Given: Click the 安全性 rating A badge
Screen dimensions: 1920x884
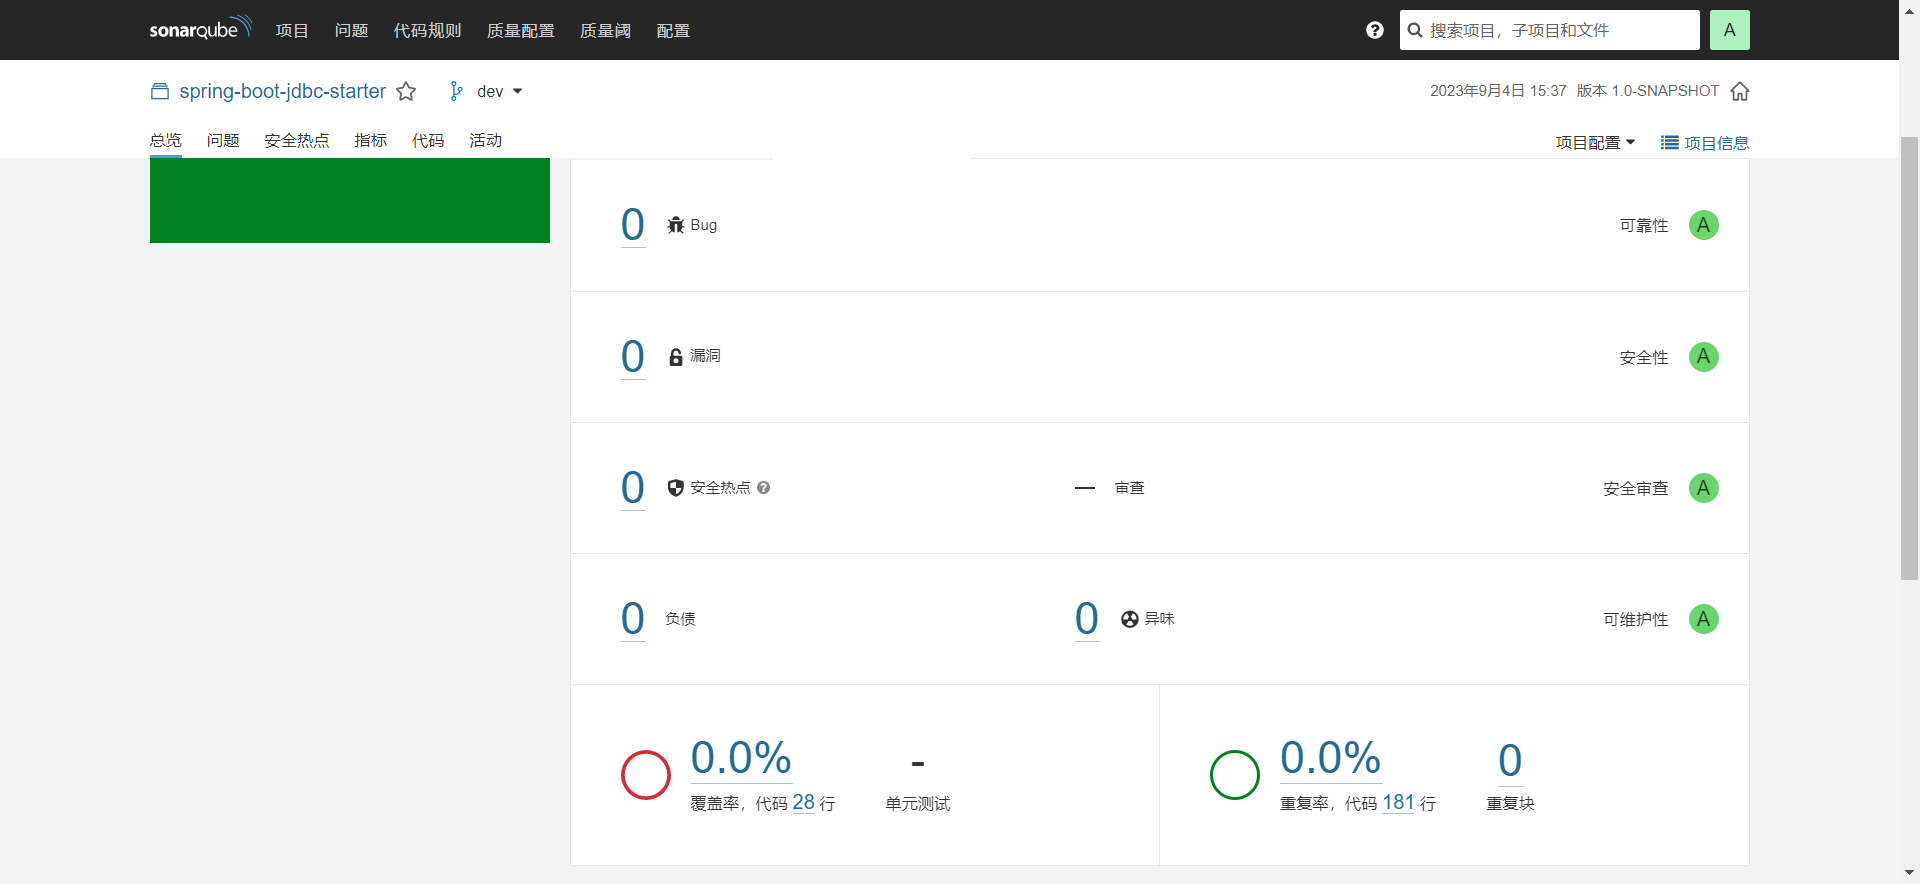Looking at the screenshot, I should click(x=1704, y=357).
